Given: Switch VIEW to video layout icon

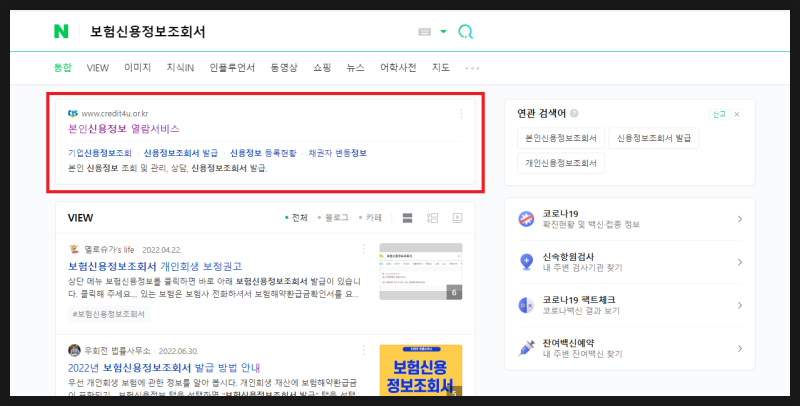Looking at the screenshot, I should click(x=457, y=218).
